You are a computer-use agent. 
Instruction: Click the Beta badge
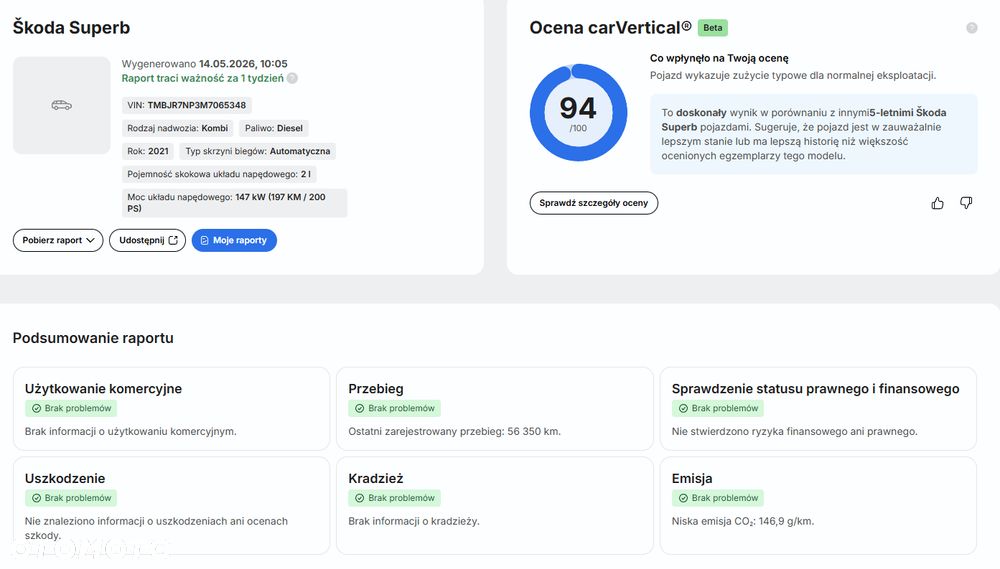pyautogui.click(x=712, y=28)
